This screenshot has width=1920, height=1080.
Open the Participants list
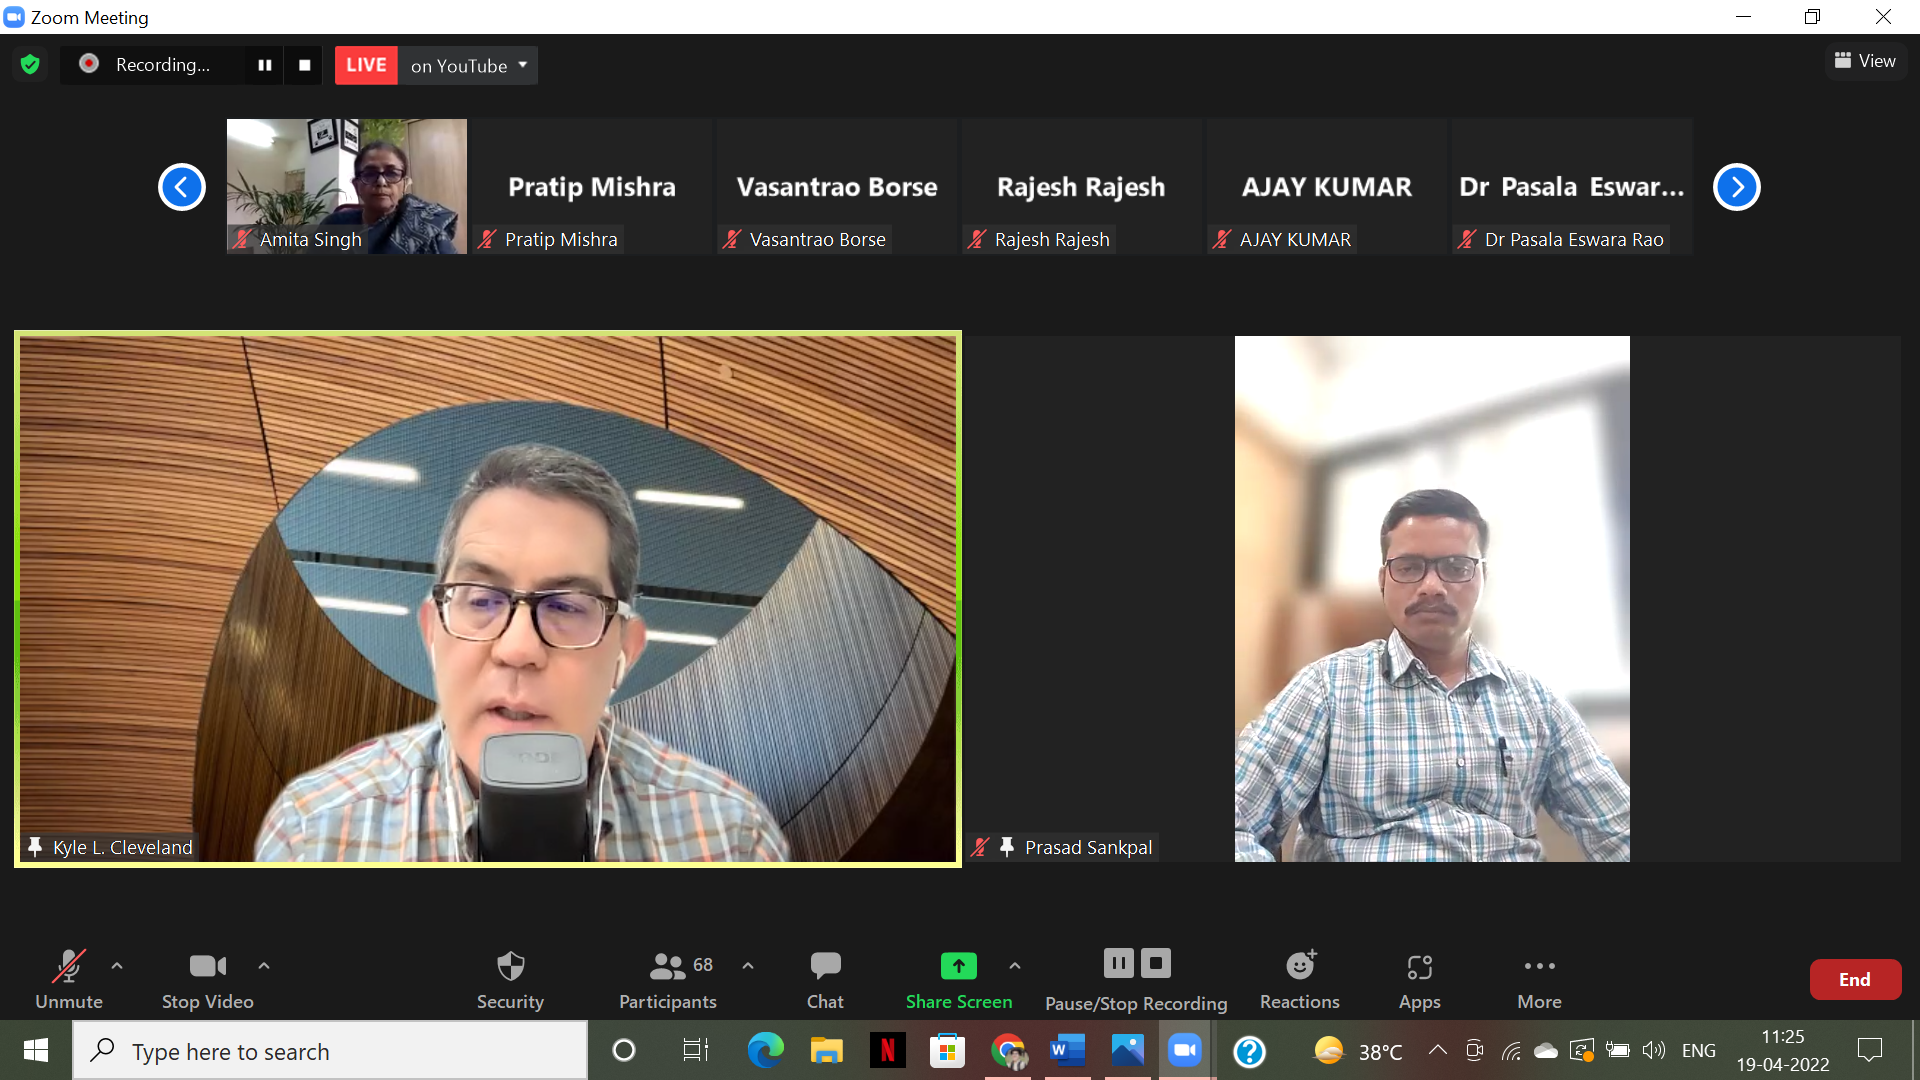[668, 979]
